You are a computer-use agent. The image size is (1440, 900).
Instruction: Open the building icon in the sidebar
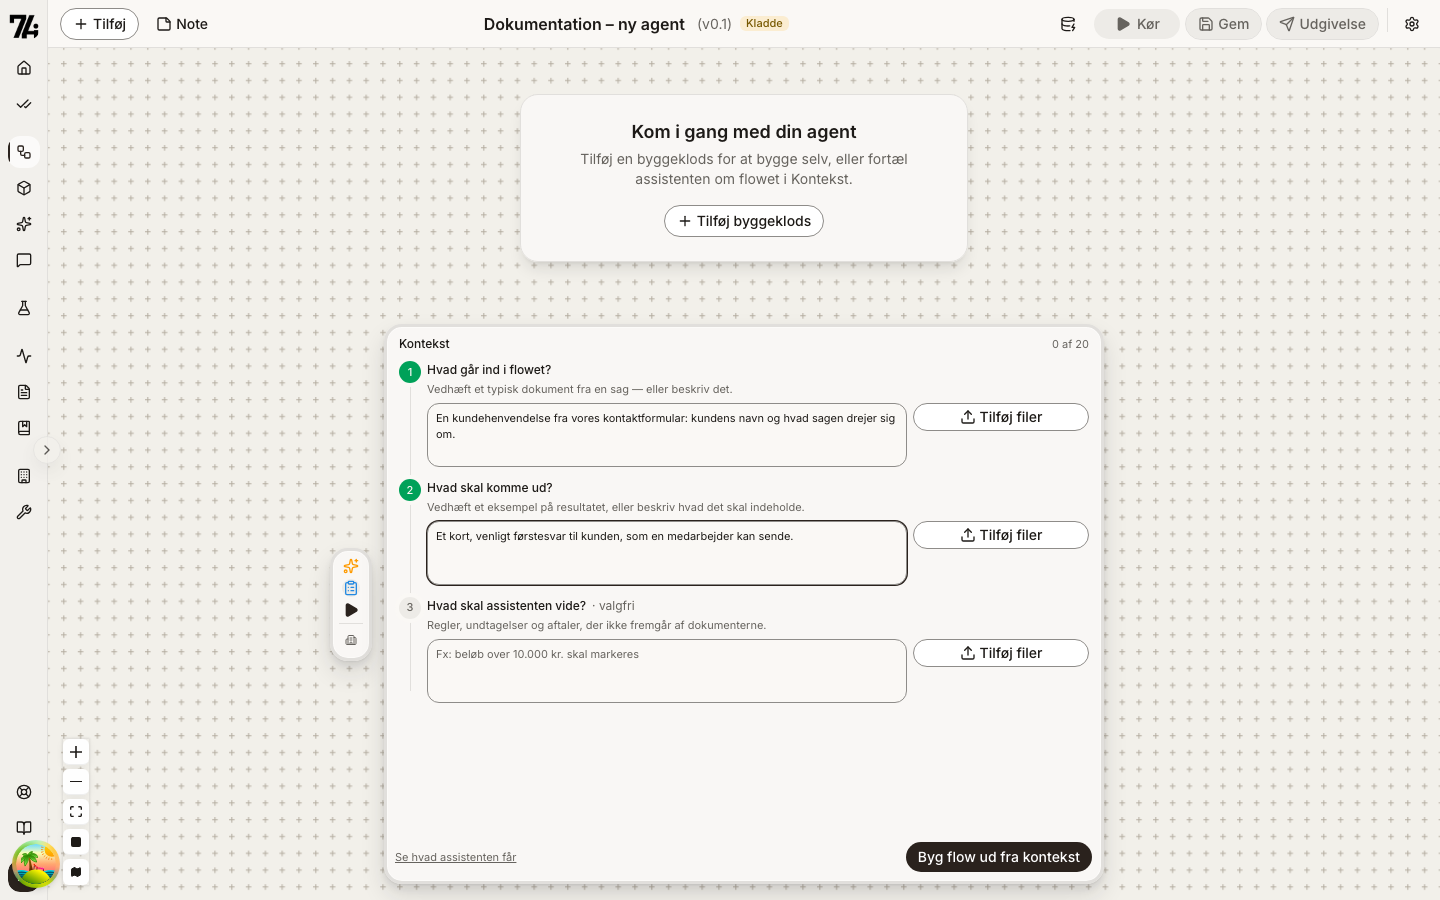pyautogui.click(x=24, y=476)
